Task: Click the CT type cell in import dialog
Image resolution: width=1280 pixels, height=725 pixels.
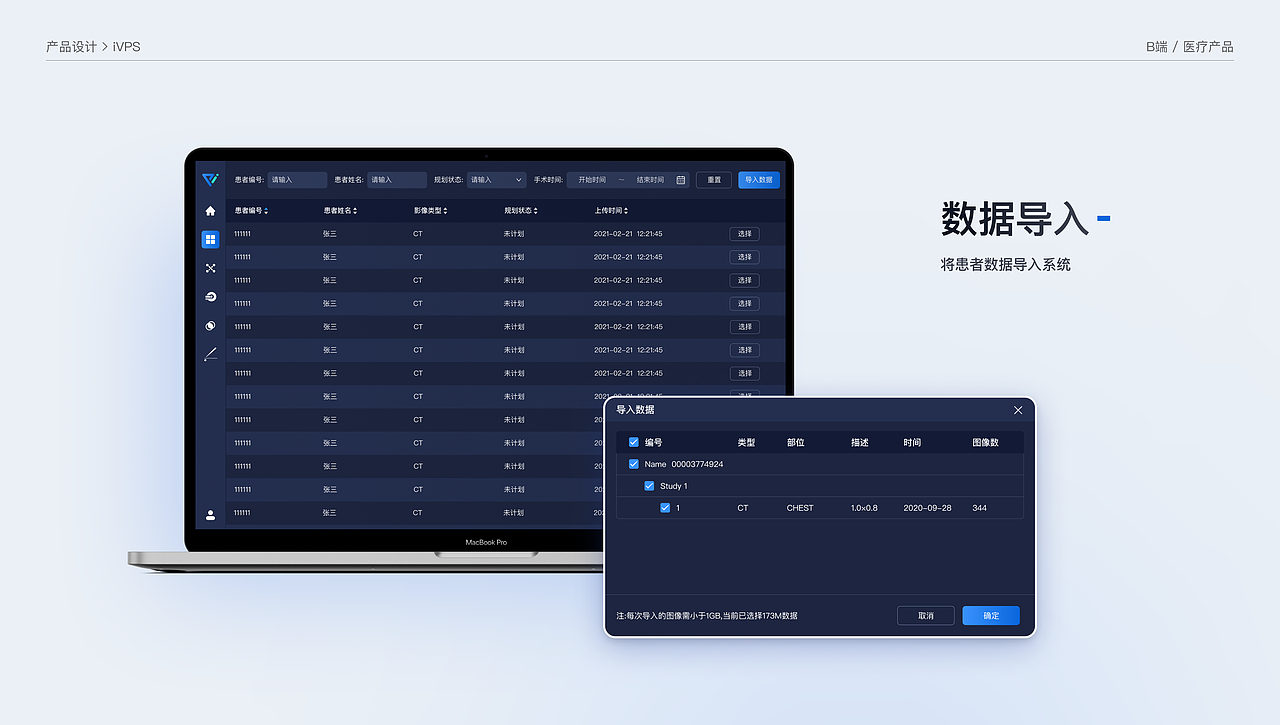Action: coord(743,508)
